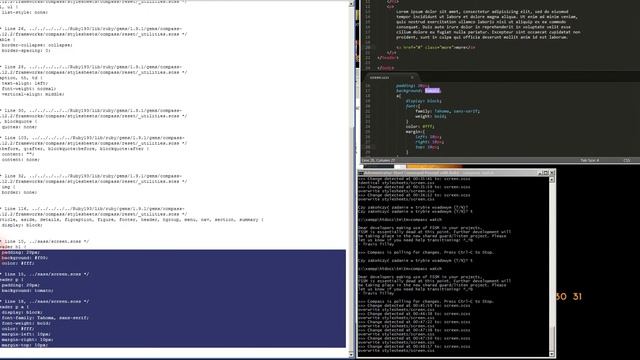Viewport: 640px width, 360px height.
Task: Click 'border-collapse: collapse;' in compiled CSS
Action: coord(37,45)
